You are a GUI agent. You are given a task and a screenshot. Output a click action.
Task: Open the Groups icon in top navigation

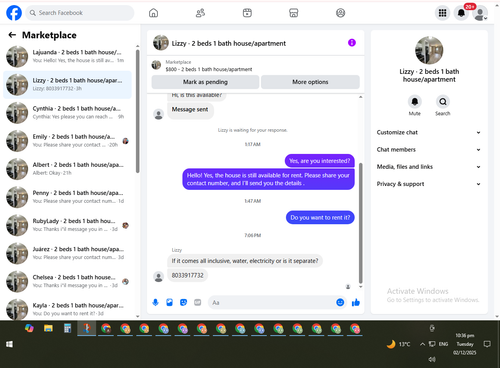pyautogui.click(x=340, y=13)
